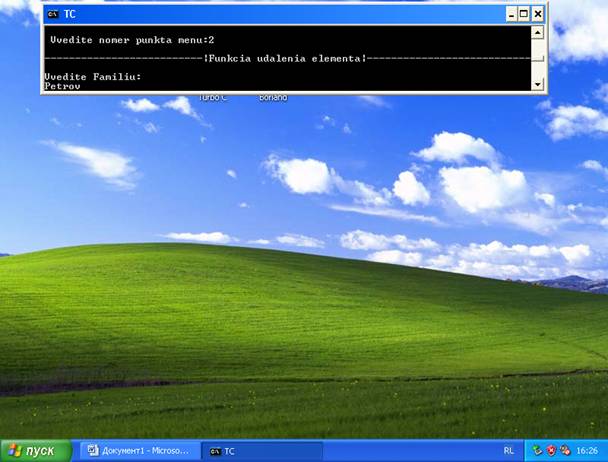Click the 16:26 clock in the tray

pos(586,451)
